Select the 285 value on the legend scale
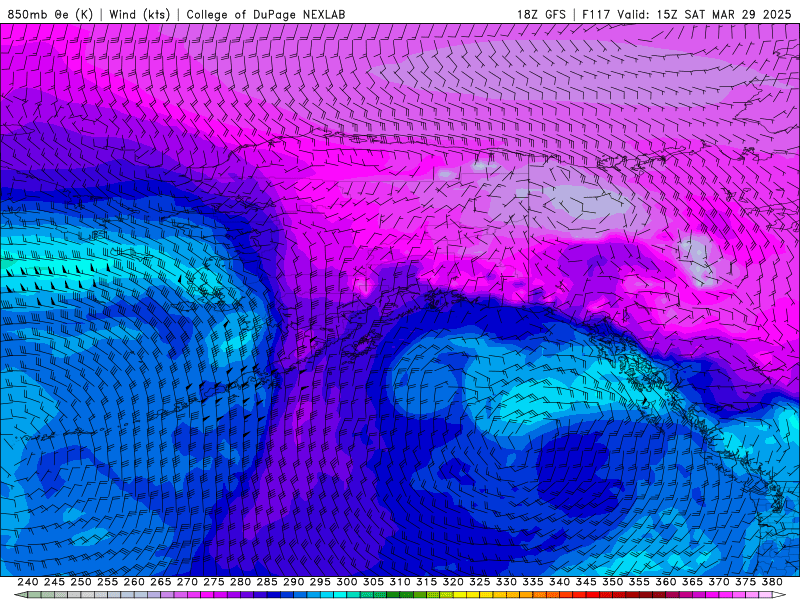Viewport: 800px width, 600px height. click(267, 582)
